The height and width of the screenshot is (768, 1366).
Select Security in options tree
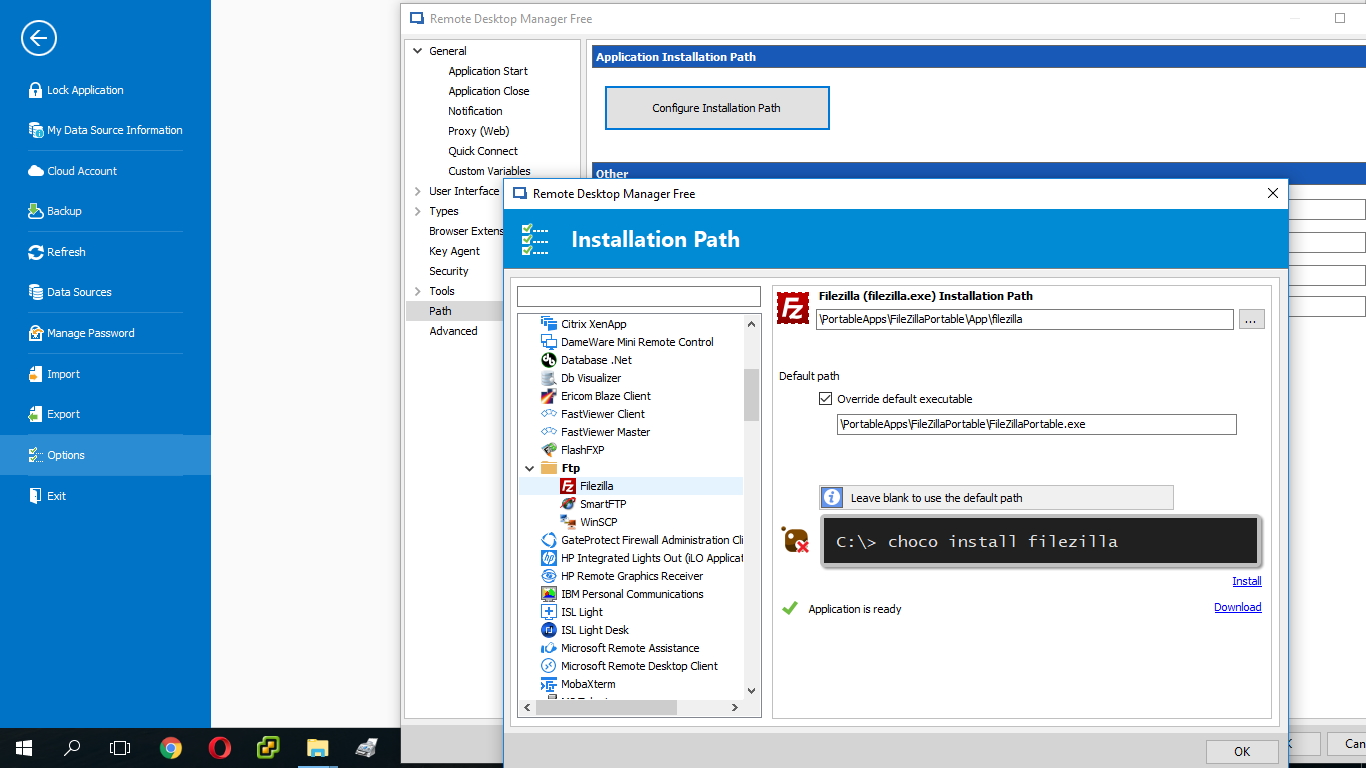click(x=449, y=271)
